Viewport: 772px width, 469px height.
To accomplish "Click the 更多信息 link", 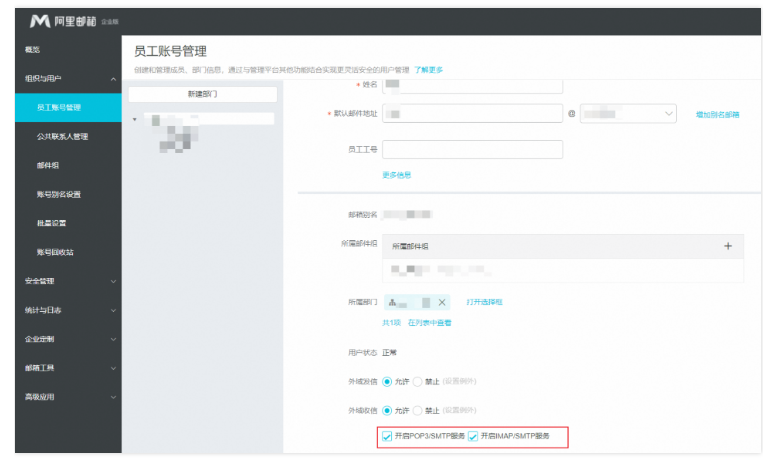I will click(x=396, y=175).
